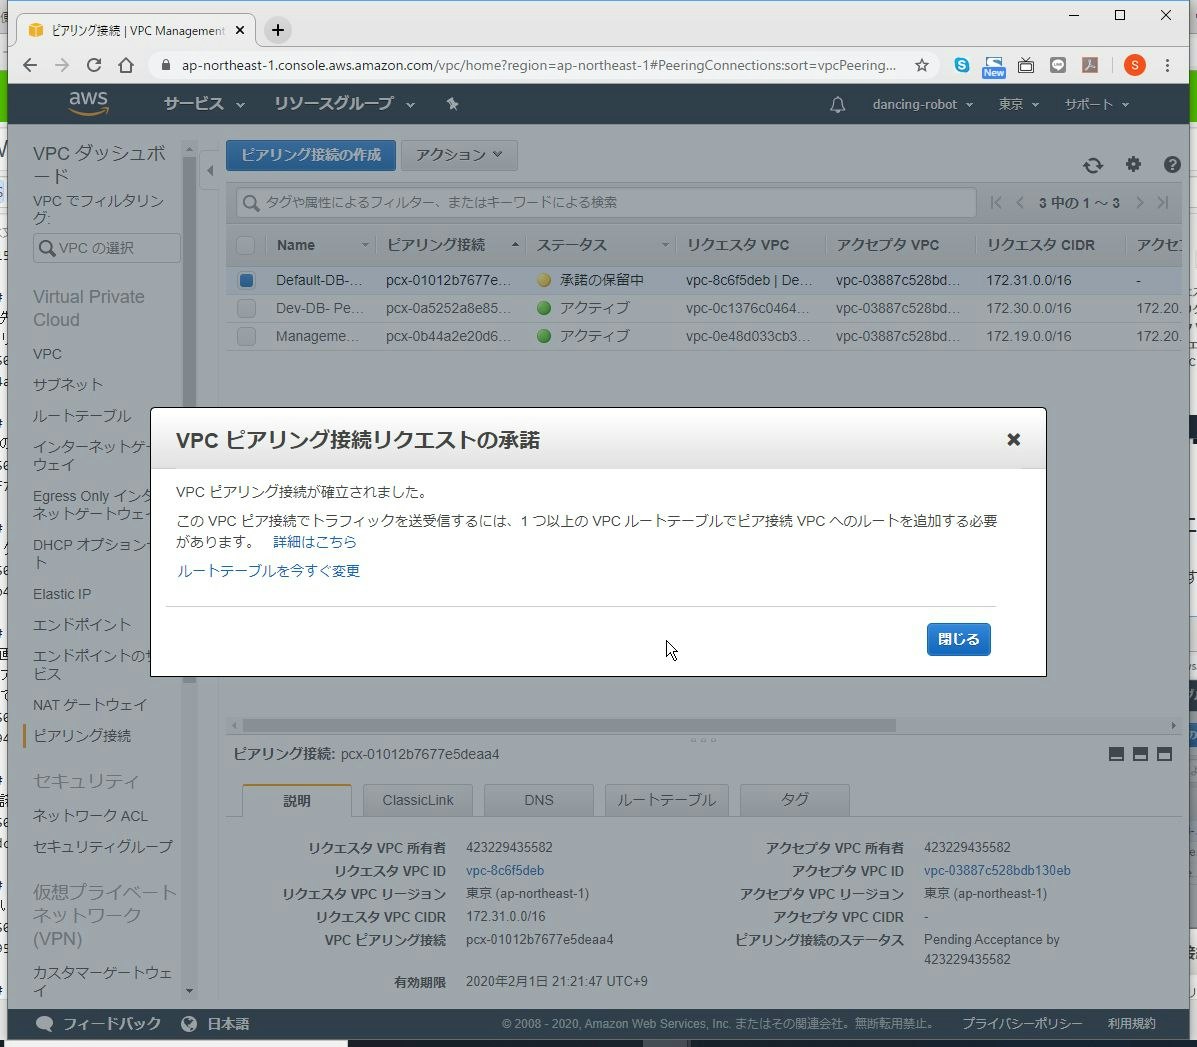1197x1047 pixels.
Task: Open the Chrome profile avatar S
Action: pyautogui.click(x=1134, y=66)
